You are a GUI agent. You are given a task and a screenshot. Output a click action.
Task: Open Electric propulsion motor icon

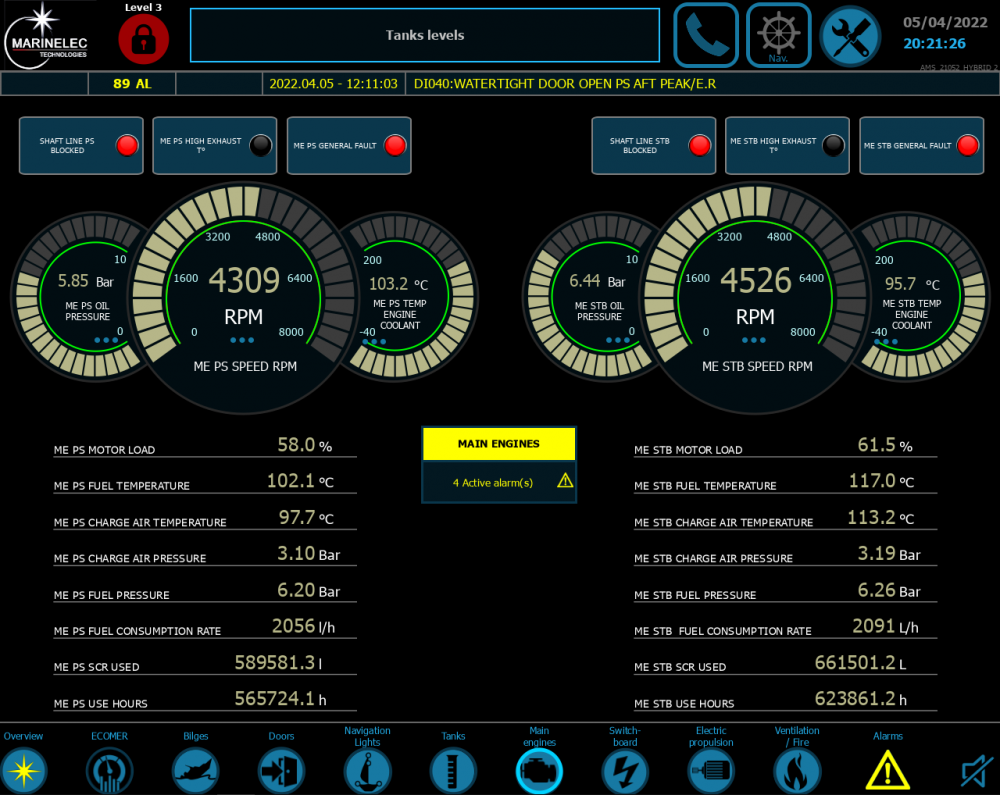pos(711,771)
